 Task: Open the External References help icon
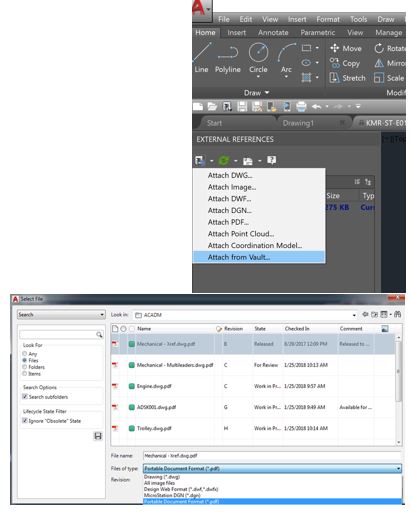pos(271,160)
